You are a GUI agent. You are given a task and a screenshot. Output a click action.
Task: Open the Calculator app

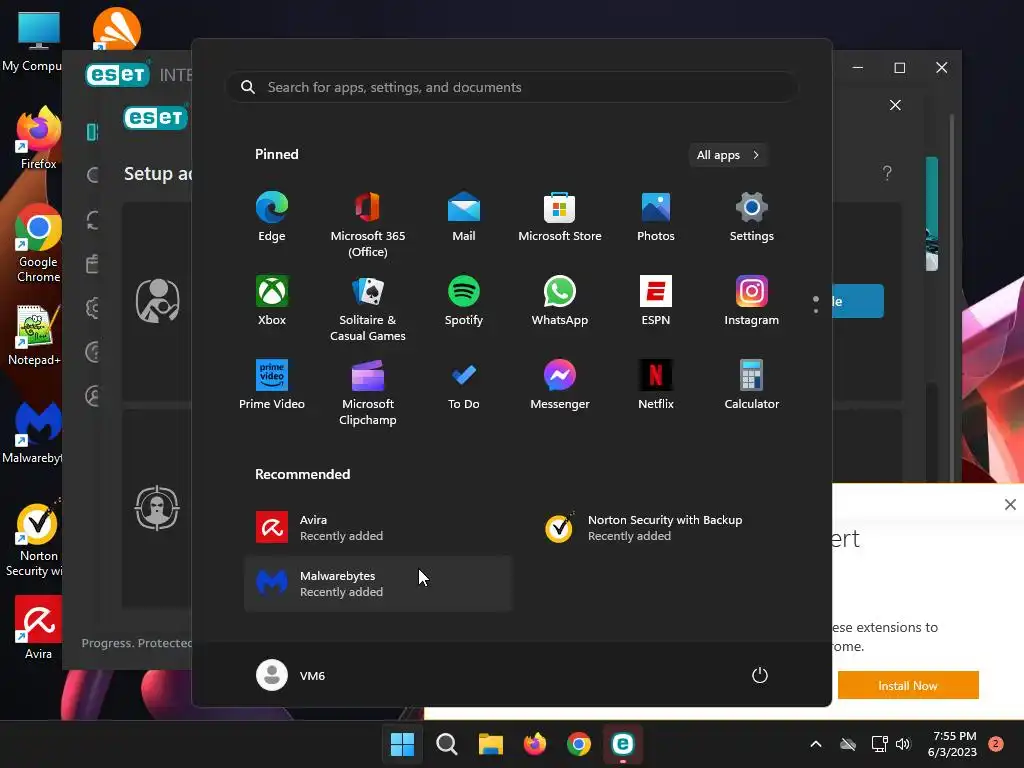pyautogui.click(x=752, y=385)
